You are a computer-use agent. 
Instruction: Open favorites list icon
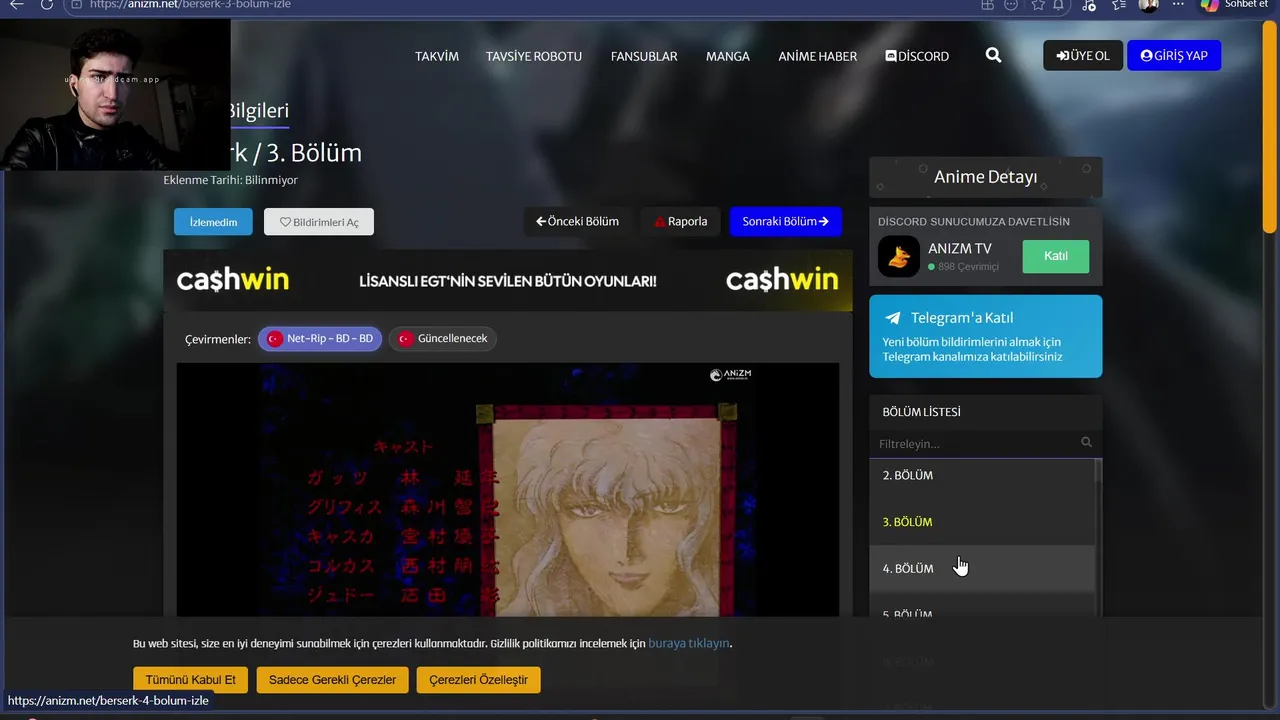[1119, 5]
